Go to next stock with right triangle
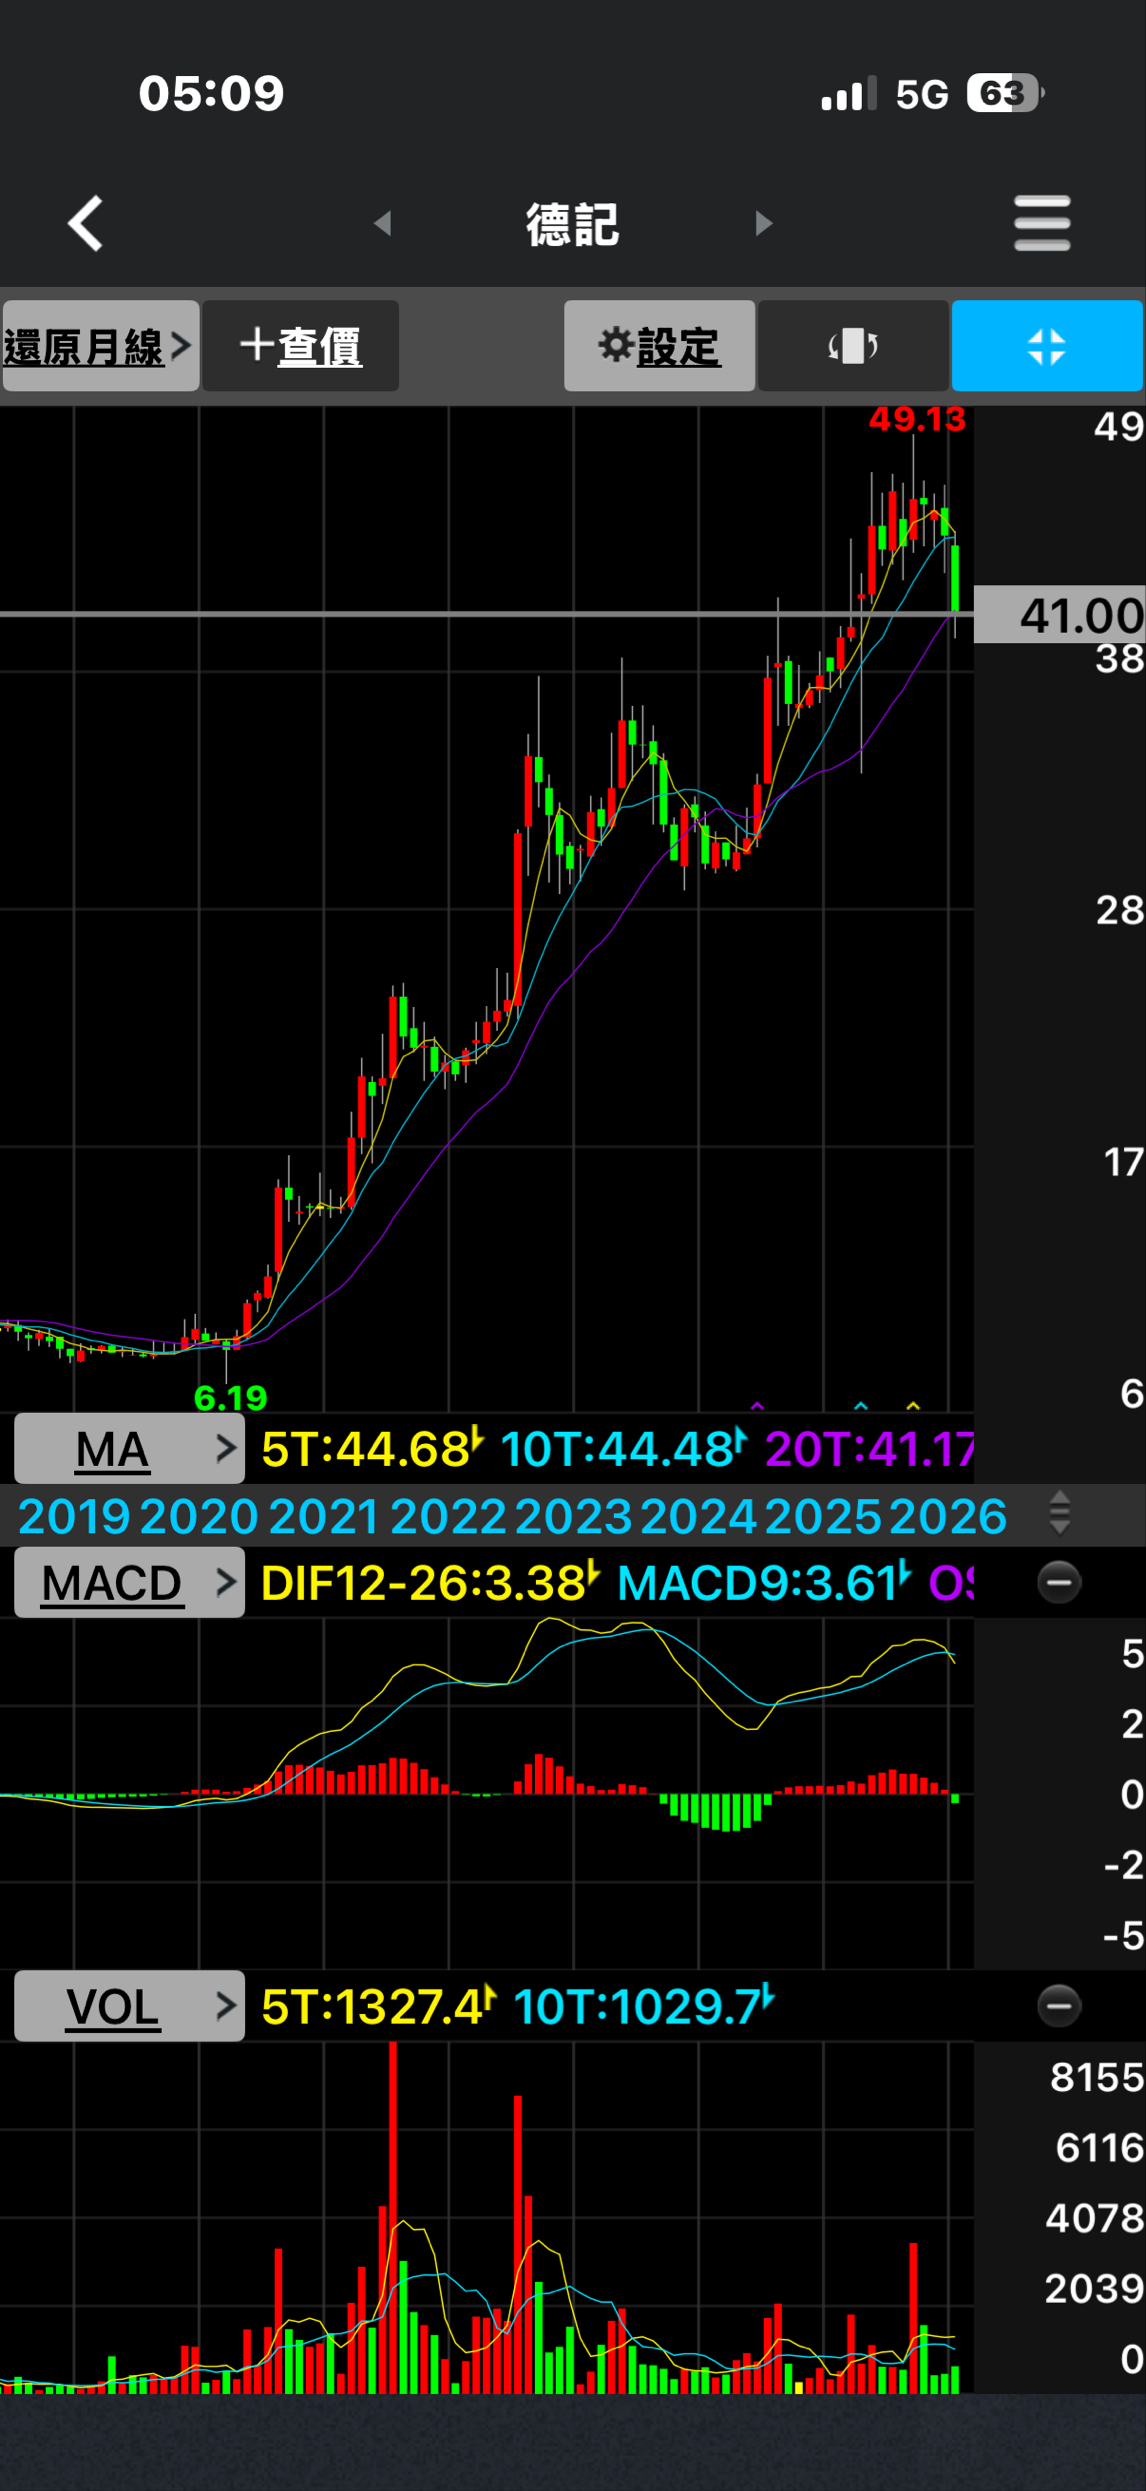This screenshot has height=2491, width=1146. [x=764, y=223]
